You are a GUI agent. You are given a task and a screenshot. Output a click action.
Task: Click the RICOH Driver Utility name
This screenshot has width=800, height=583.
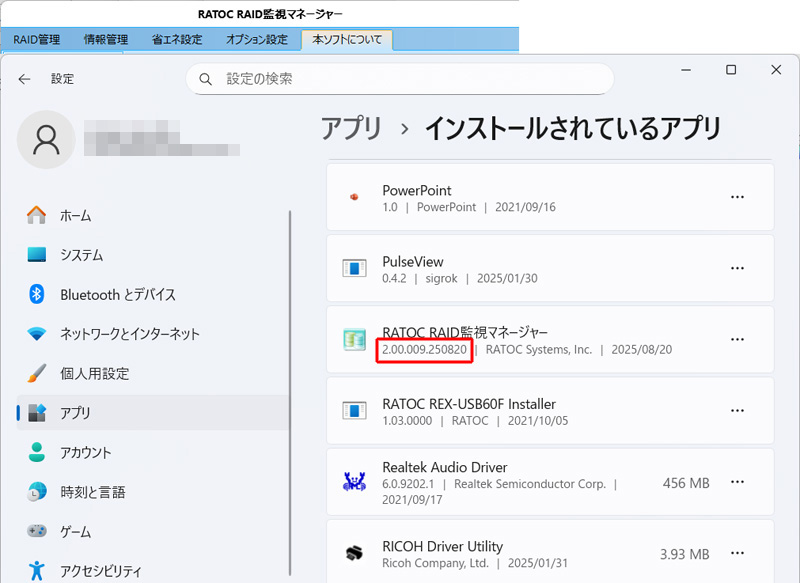pyautogui.click(x=442, y=546)
